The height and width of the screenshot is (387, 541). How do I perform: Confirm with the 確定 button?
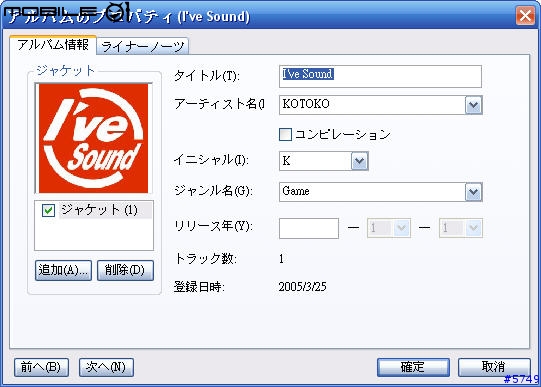coord(413,367)
